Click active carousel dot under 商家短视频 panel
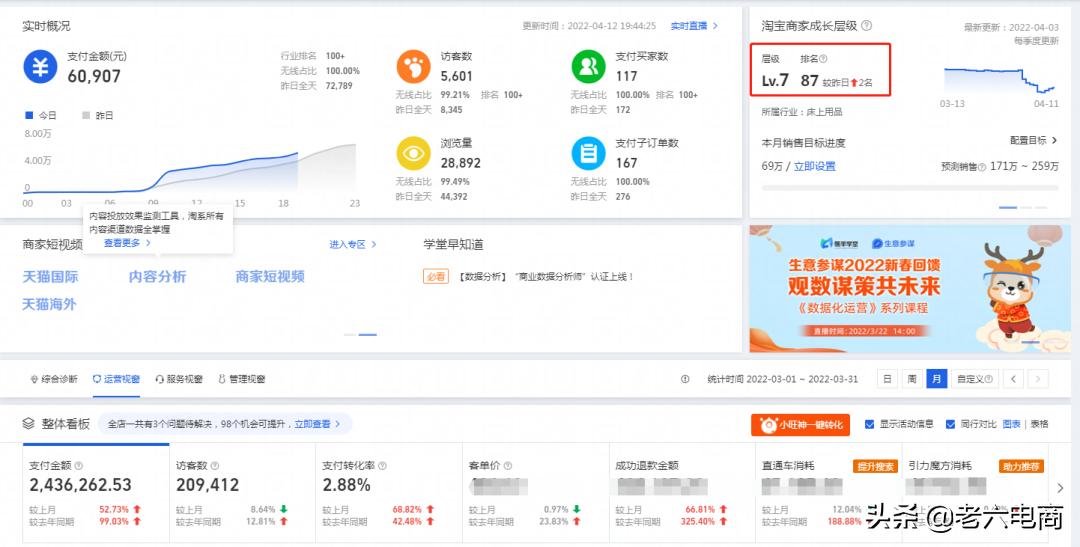 click(368, 335)
